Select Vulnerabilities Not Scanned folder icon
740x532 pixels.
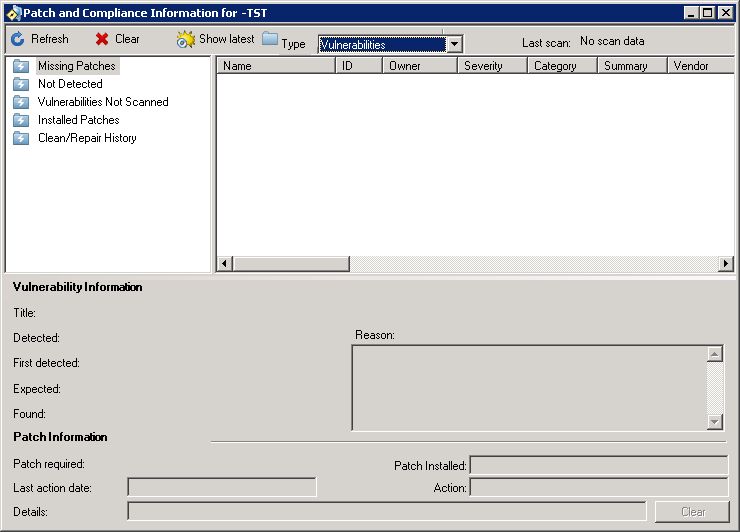(21, 102)
